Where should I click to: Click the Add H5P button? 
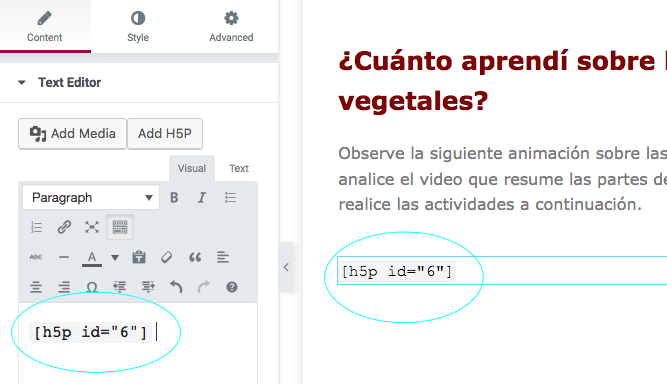tap(165, 134)
